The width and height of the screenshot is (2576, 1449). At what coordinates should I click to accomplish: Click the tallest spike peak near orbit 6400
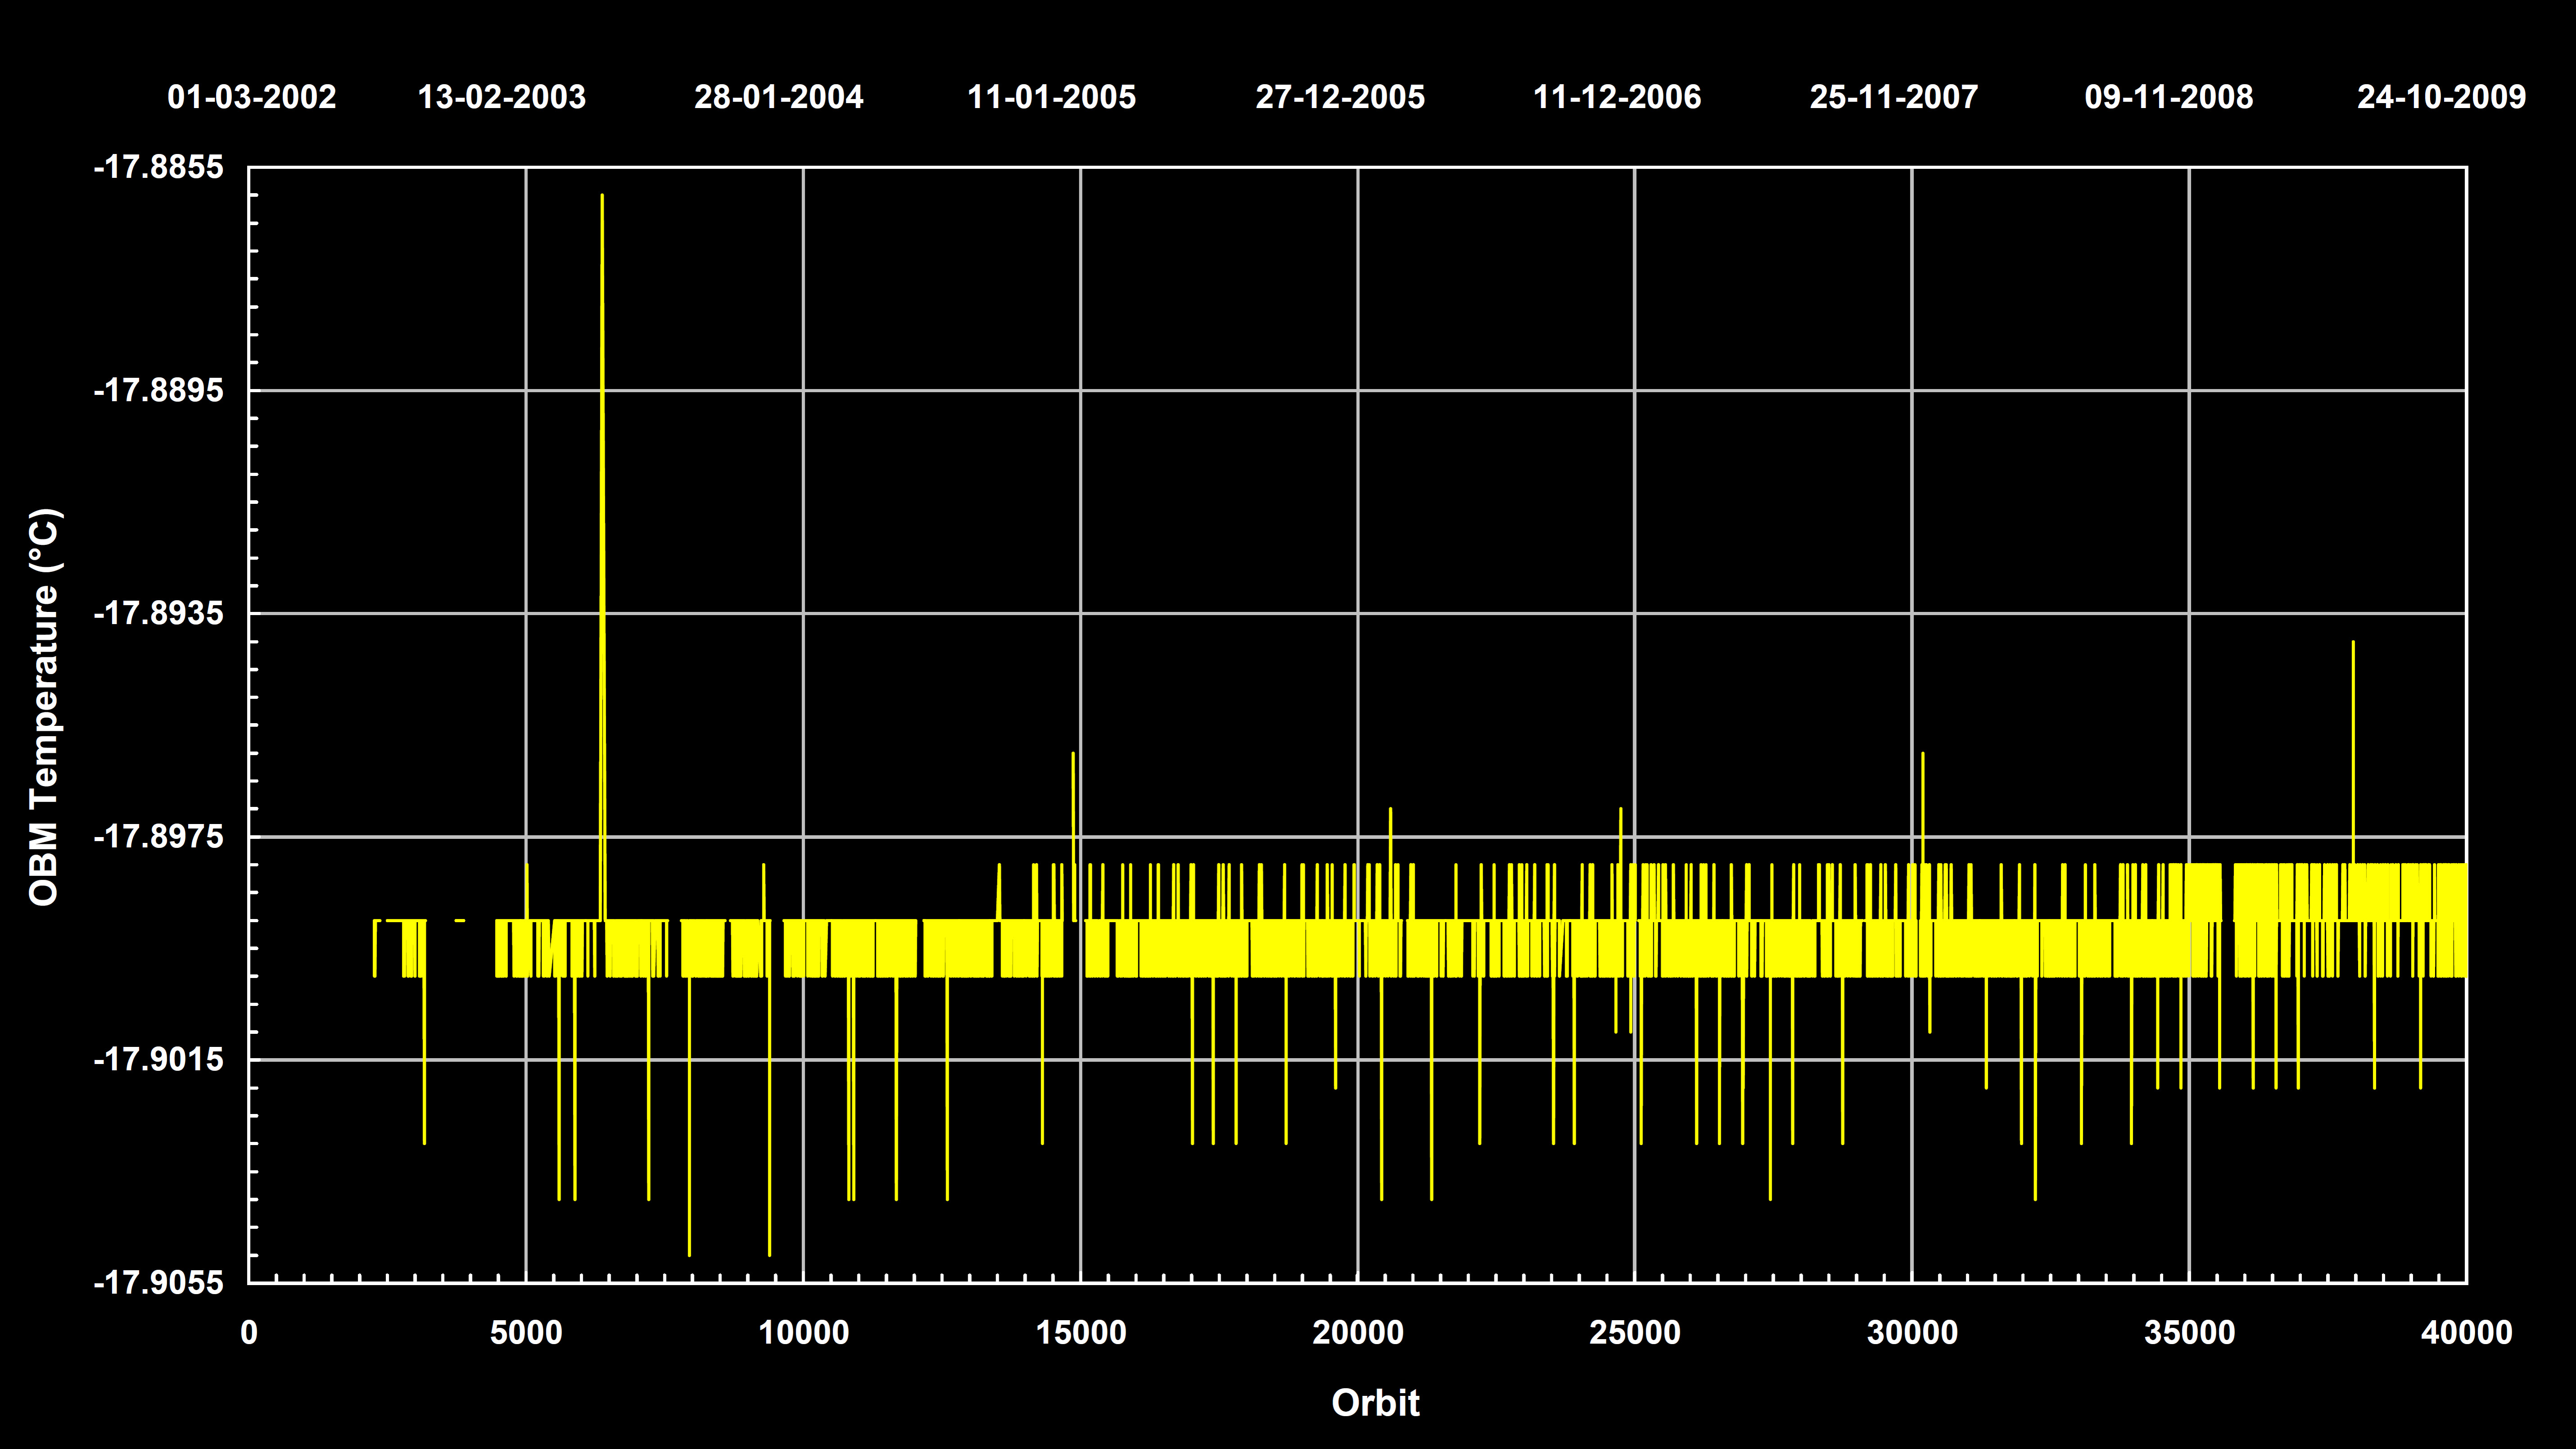pyautogui.click(x=601, y=197)
